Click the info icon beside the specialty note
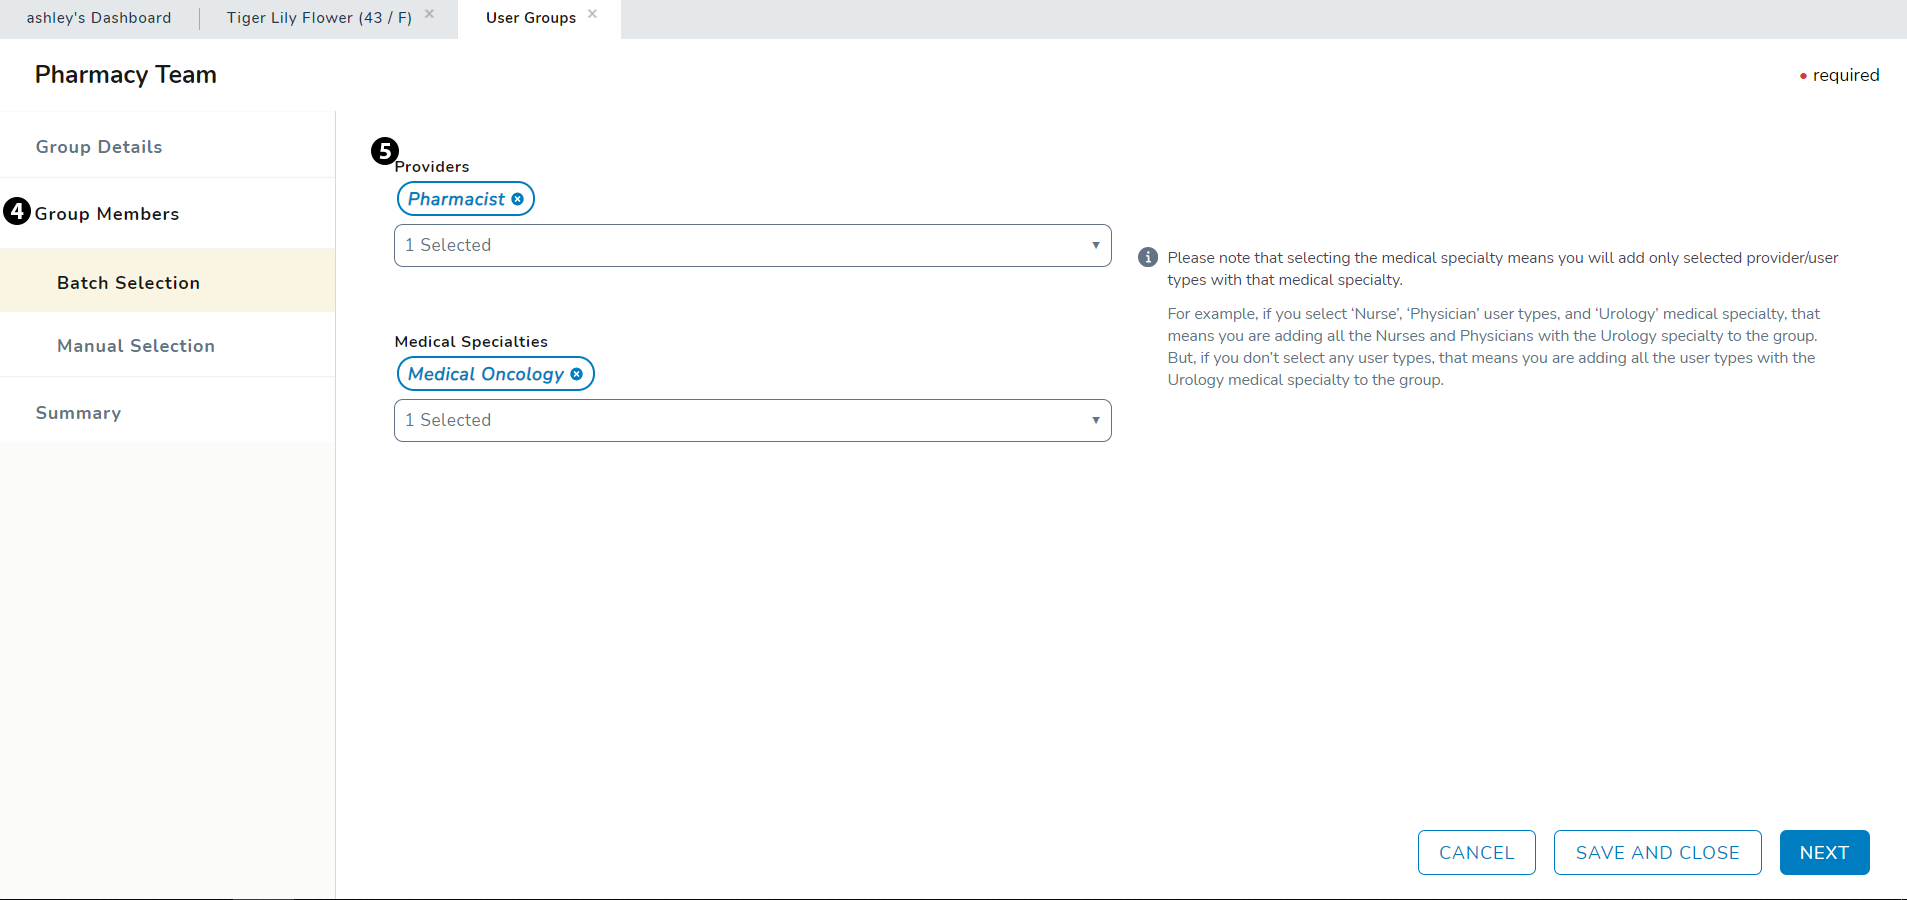The image size is (1907, 900). coord(1148,258)
